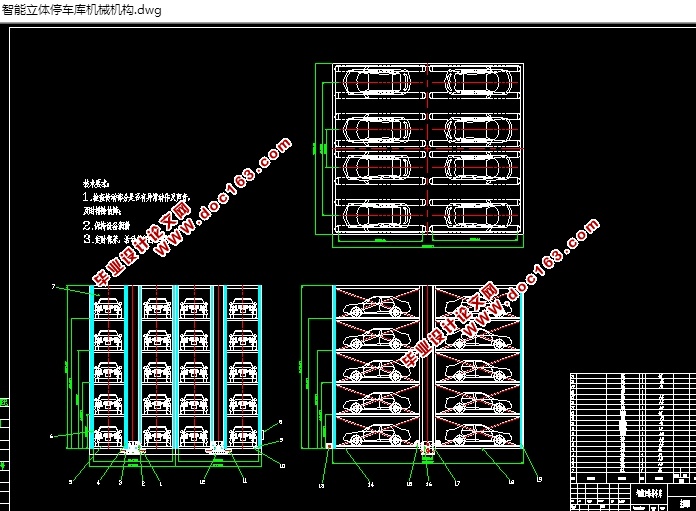Click part callout number 6
Image resolution: width=696 pixels, height=511 pixels.
(x=51, y=436)
